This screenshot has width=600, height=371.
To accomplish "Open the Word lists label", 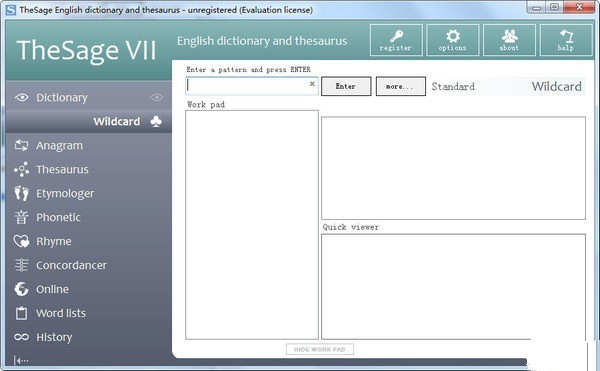I will 61,313.
